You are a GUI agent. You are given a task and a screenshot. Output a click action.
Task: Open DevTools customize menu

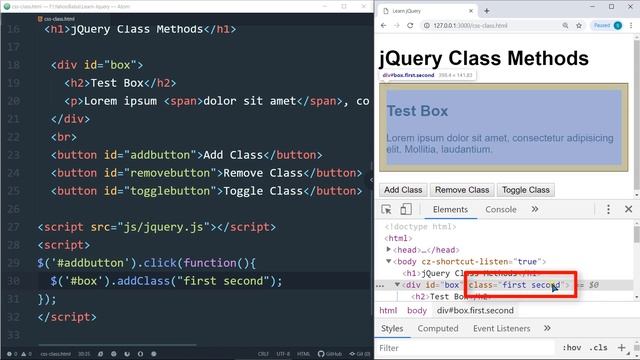608,209
